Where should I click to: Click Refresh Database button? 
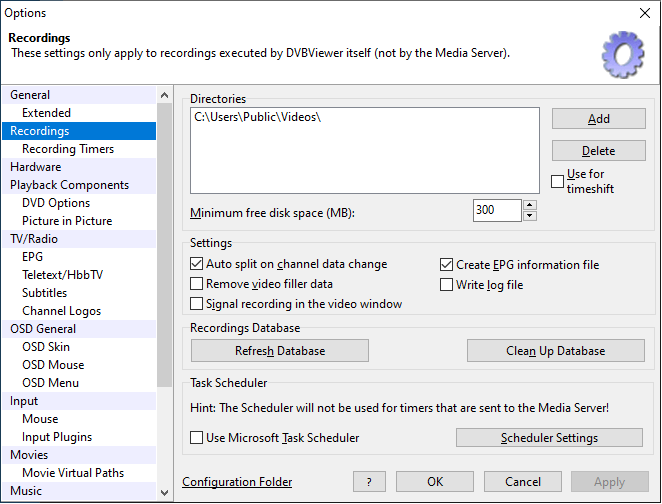click(280, 351)
